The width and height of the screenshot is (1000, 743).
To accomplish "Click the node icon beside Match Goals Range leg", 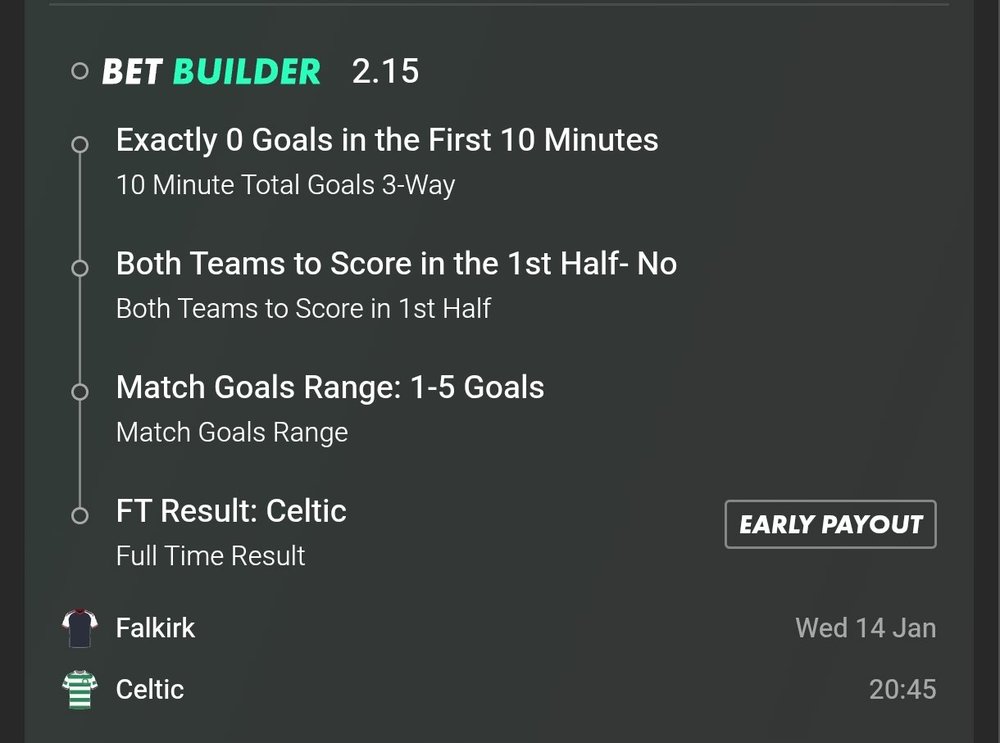I will (x=80, y=391).
